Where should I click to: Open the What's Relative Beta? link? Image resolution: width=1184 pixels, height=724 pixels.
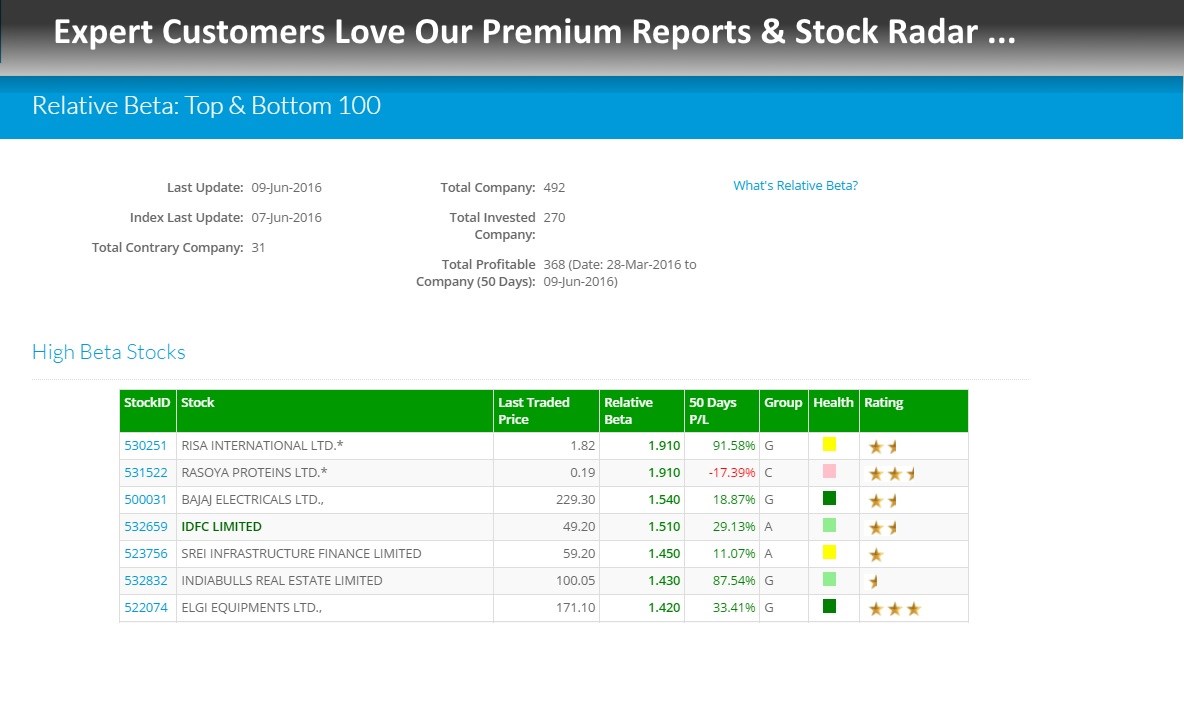[x=795, y=186]
